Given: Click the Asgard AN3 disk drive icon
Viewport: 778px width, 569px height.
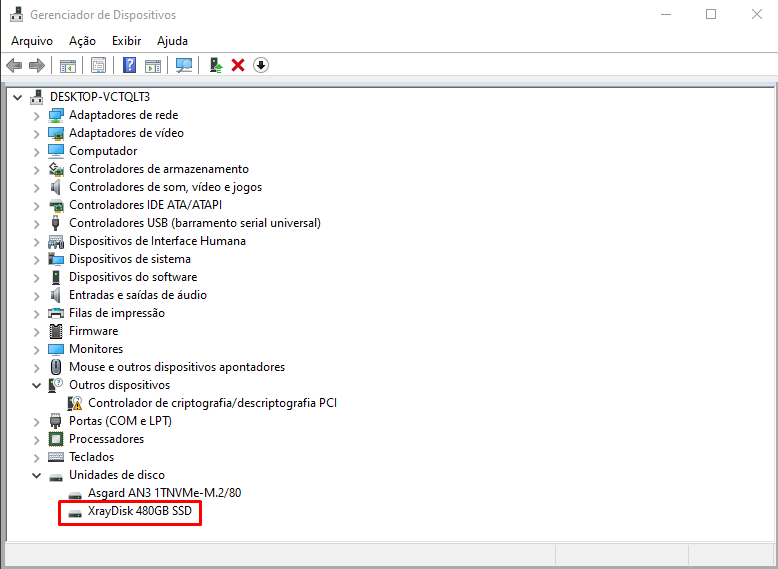Looking at the screenshot, I should coord(75,495).
